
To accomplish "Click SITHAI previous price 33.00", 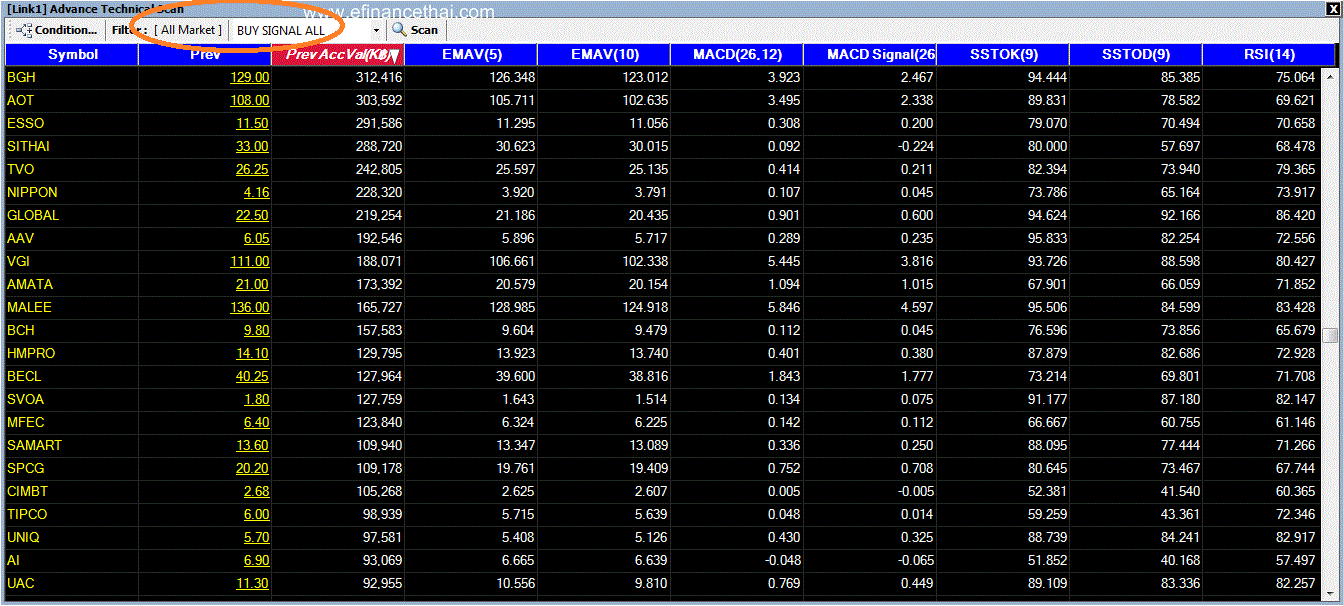I will click(x=252, y=146).
